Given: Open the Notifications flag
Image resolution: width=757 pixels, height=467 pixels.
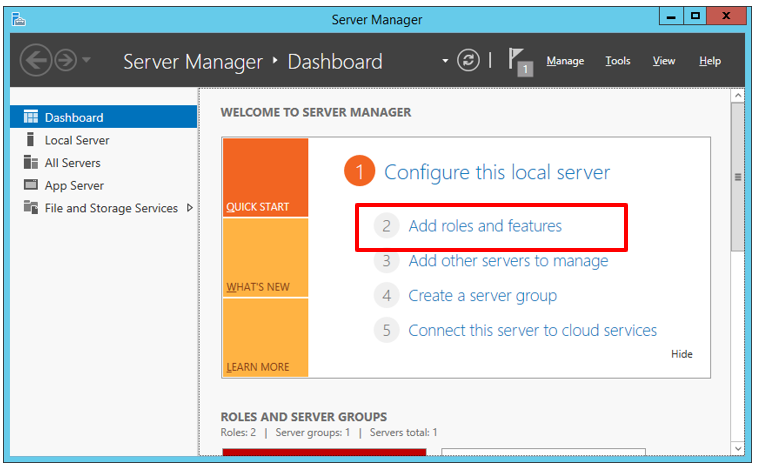Looking at the screenshot, I should point(520,61).
